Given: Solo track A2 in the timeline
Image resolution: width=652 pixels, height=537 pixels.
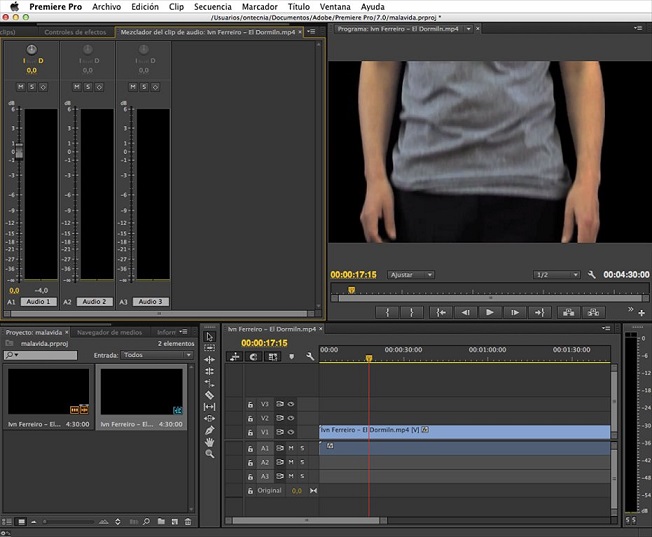Looking at the screenshot, I should (x=301, y=462).
